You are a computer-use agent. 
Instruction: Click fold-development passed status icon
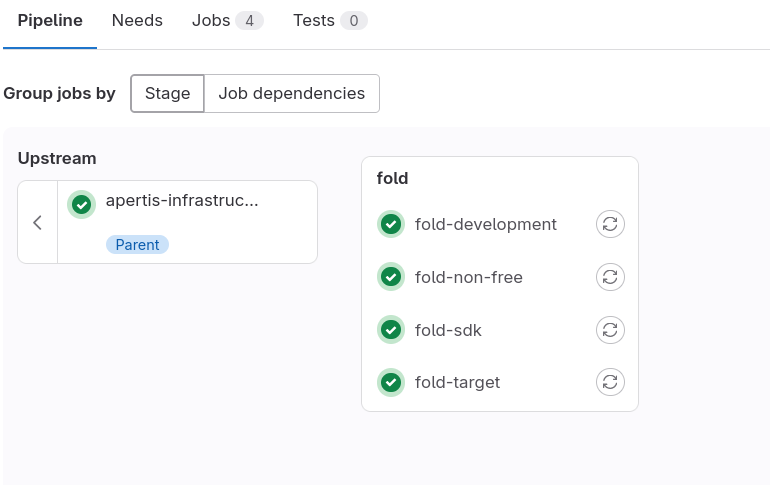pos(391,224)
